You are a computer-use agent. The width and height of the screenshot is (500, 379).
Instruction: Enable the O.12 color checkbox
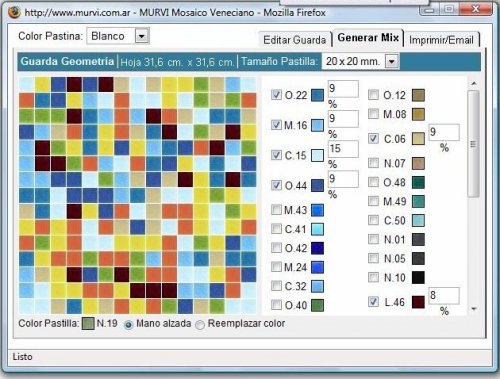point(373,95)
